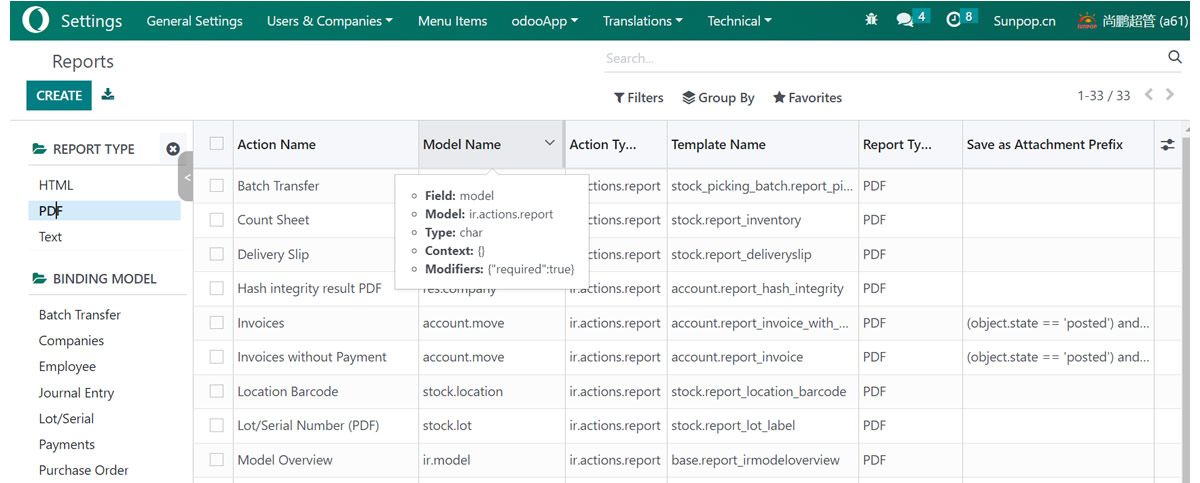
Task: Open the debug bug icon menu
Action: (872, 19)
